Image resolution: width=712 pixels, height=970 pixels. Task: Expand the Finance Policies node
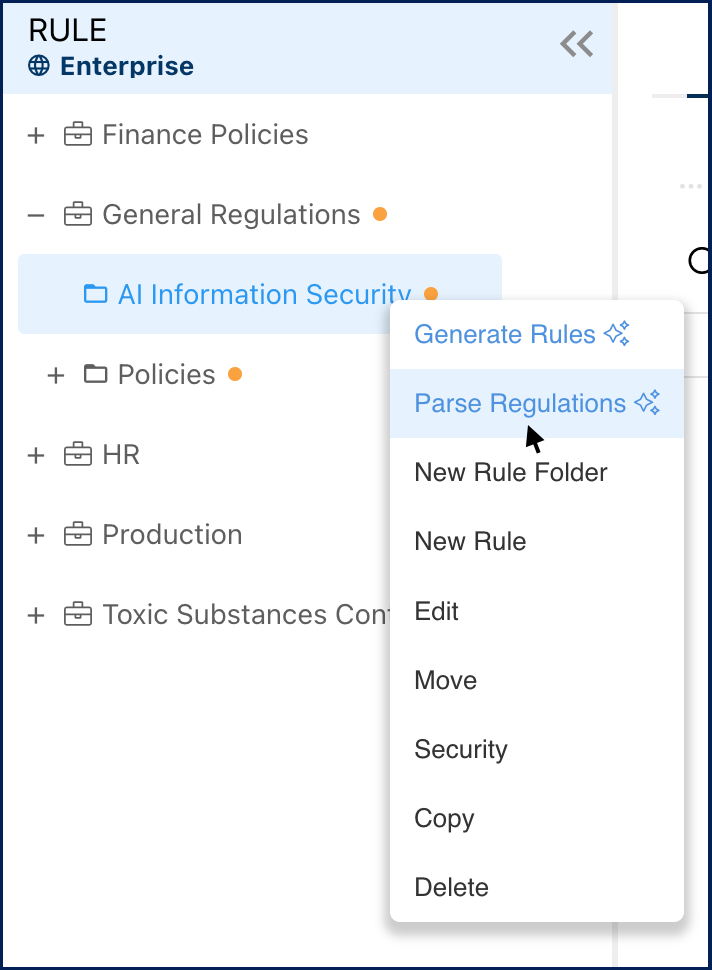(x=36, y=135)
